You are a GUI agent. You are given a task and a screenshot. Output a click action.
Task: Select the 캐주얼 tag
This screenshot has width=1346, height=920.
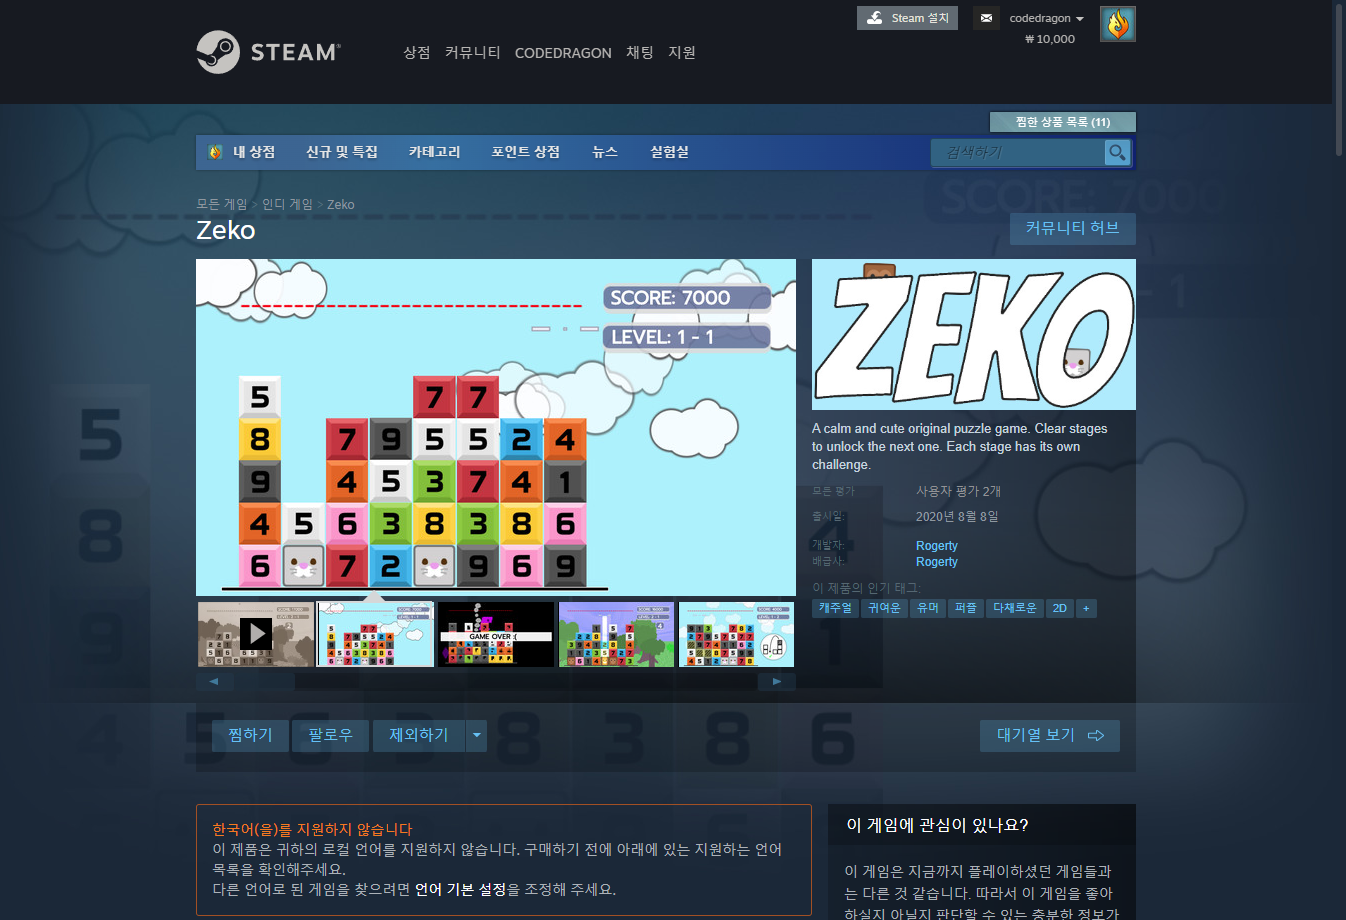tap(835, 608)
